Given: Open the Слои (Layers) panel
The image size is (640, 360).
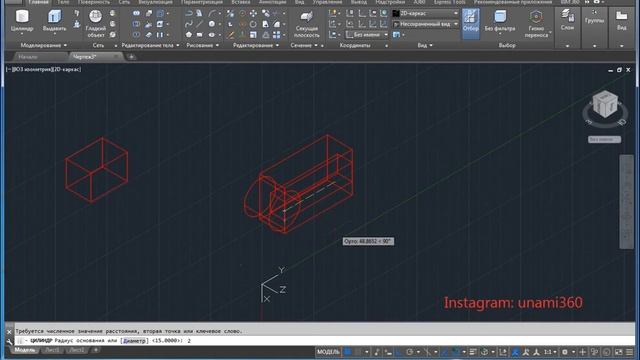Looking at the screenshot, I should [x=567, y=20].
